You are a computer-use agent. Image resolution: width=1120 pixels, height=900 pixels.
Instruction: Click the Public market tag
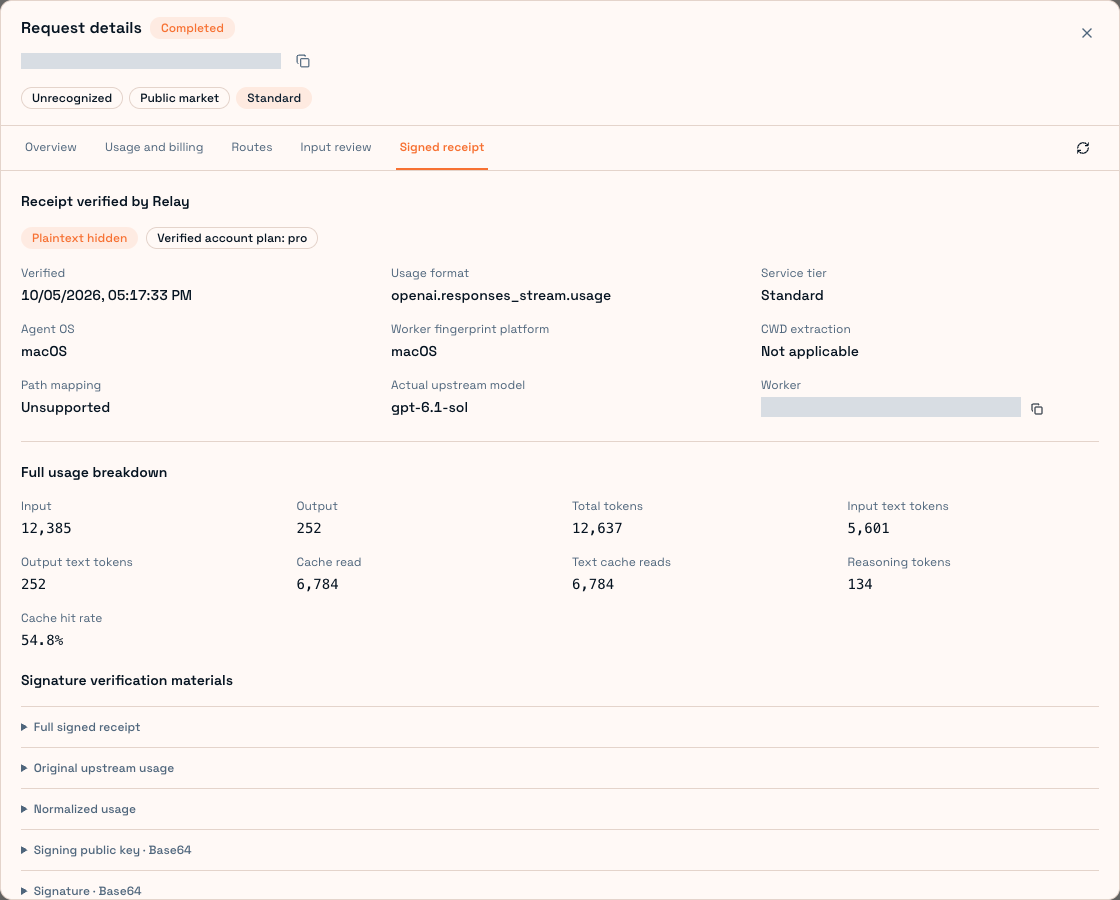coord(179,98)
